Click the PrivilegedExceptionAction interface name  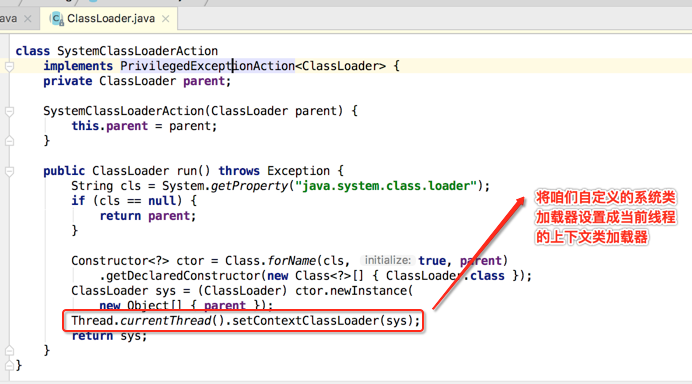click(207, 66)
